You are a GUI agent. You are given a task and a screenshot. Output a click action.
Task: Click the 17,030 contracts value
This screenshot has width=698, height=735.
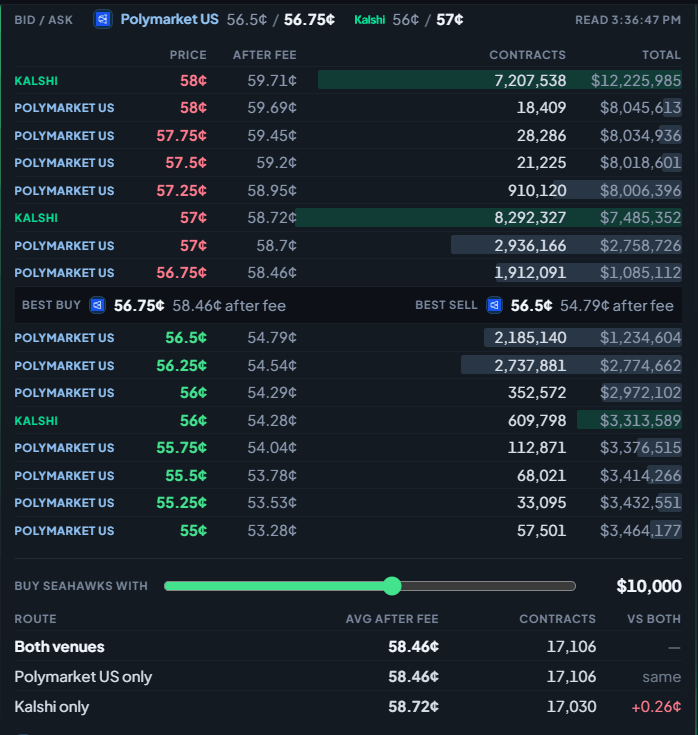click(x=571, y=707)
